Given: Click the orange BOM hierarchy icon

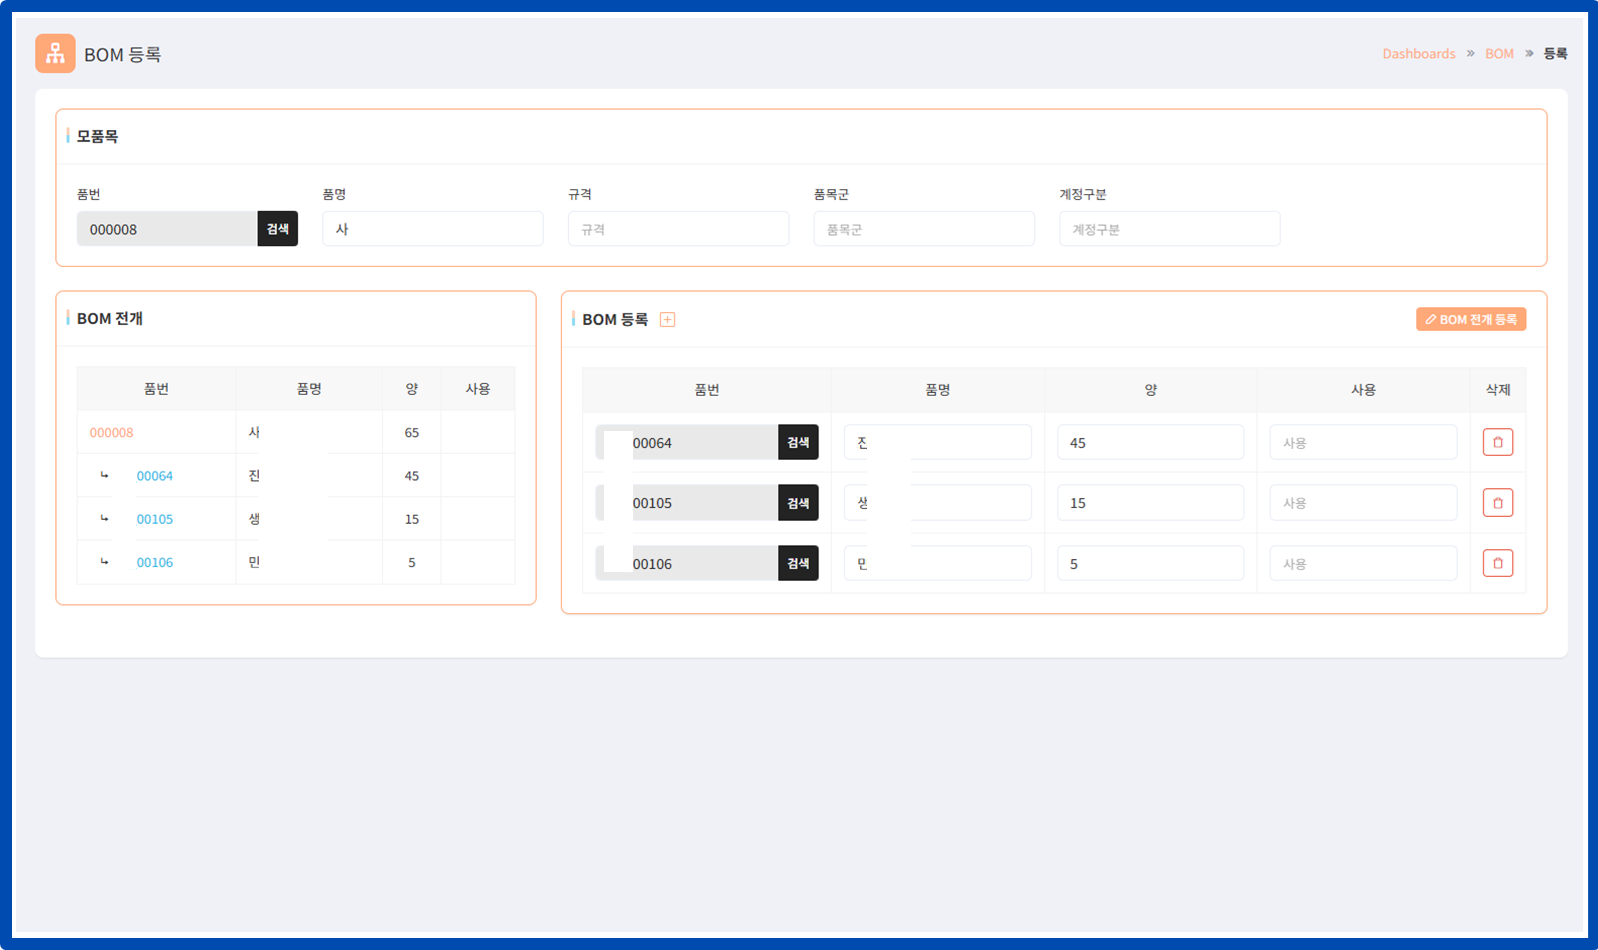Looking at the screenshot, I should 55,54.
